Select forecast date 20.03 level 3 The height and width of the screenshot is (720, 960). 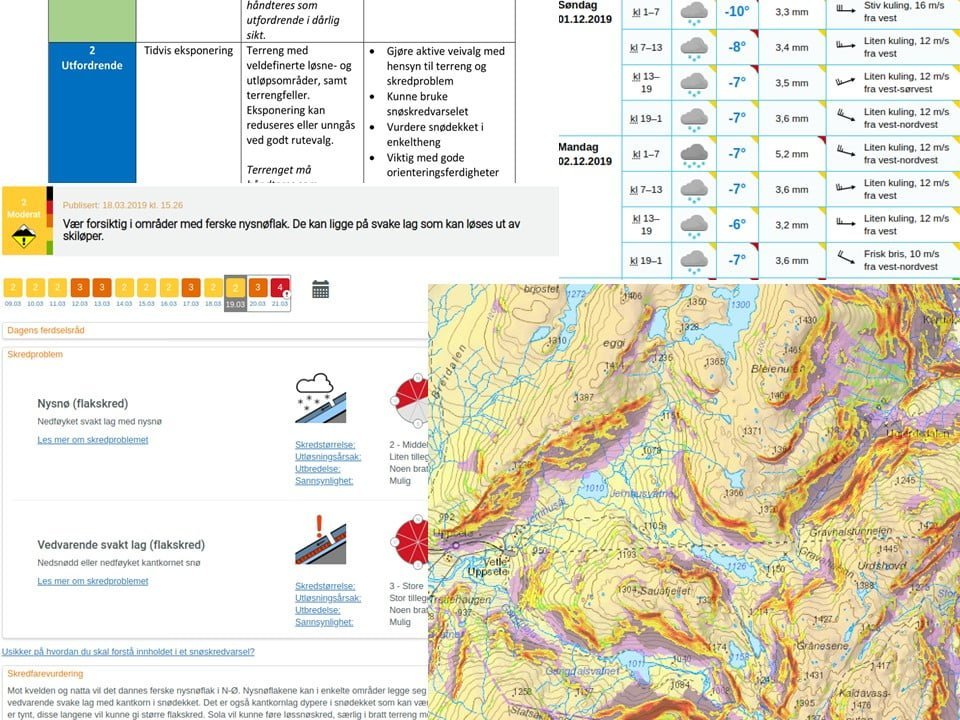(258, 291)
